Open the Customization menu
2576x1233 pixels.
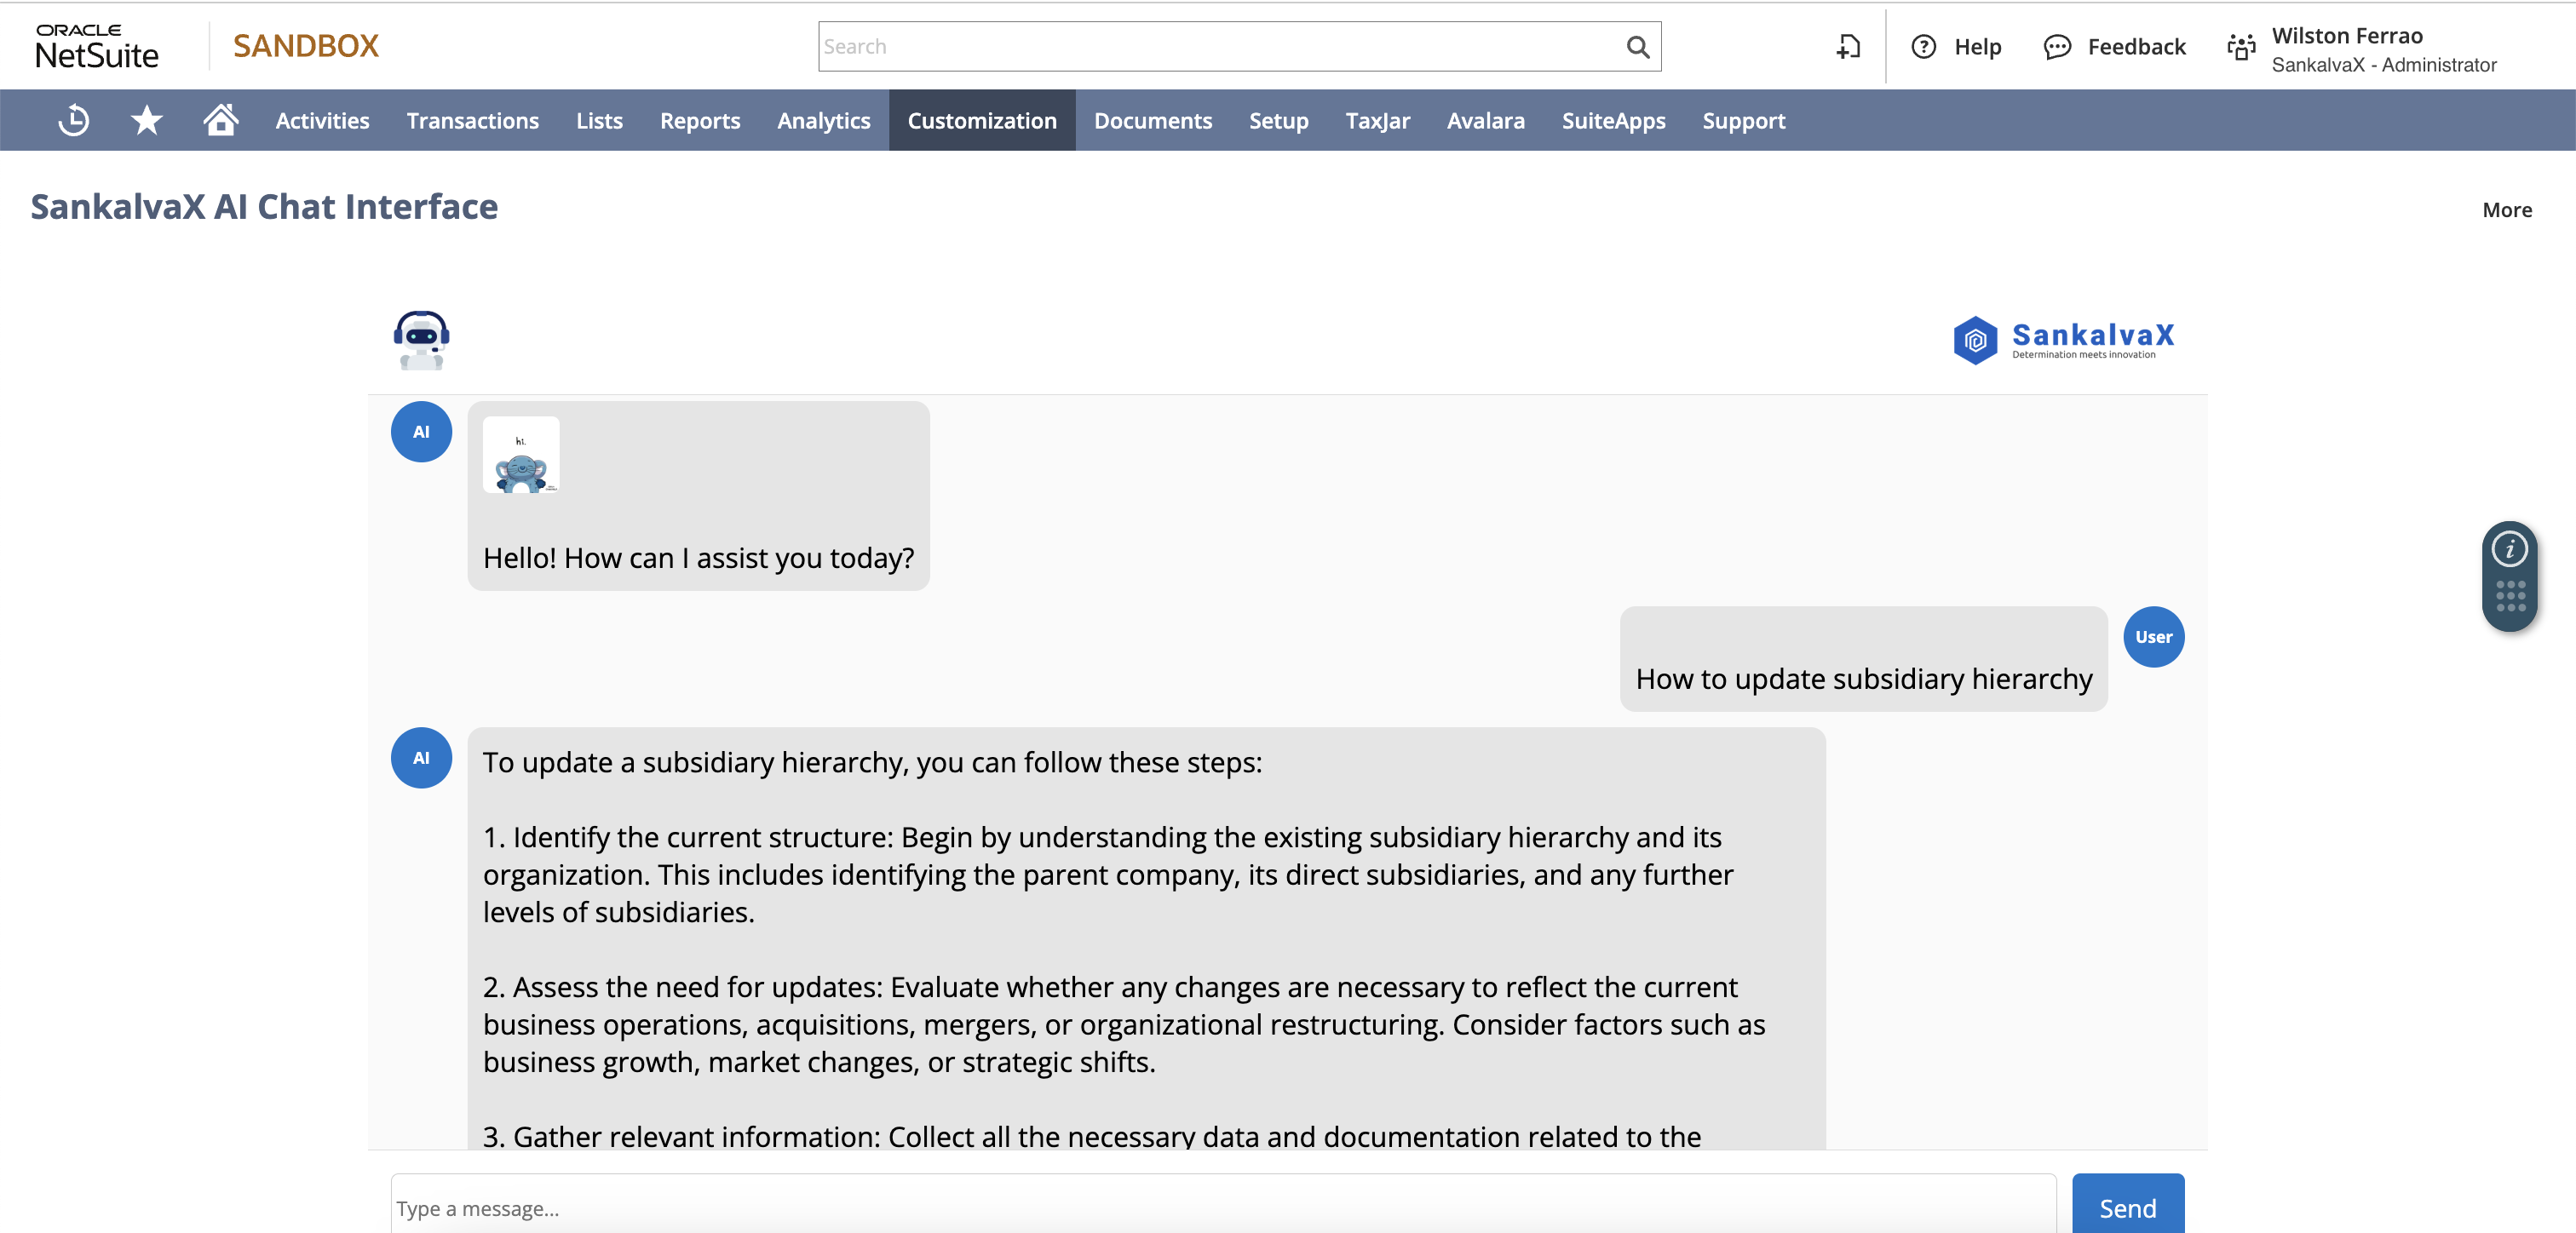982,120
